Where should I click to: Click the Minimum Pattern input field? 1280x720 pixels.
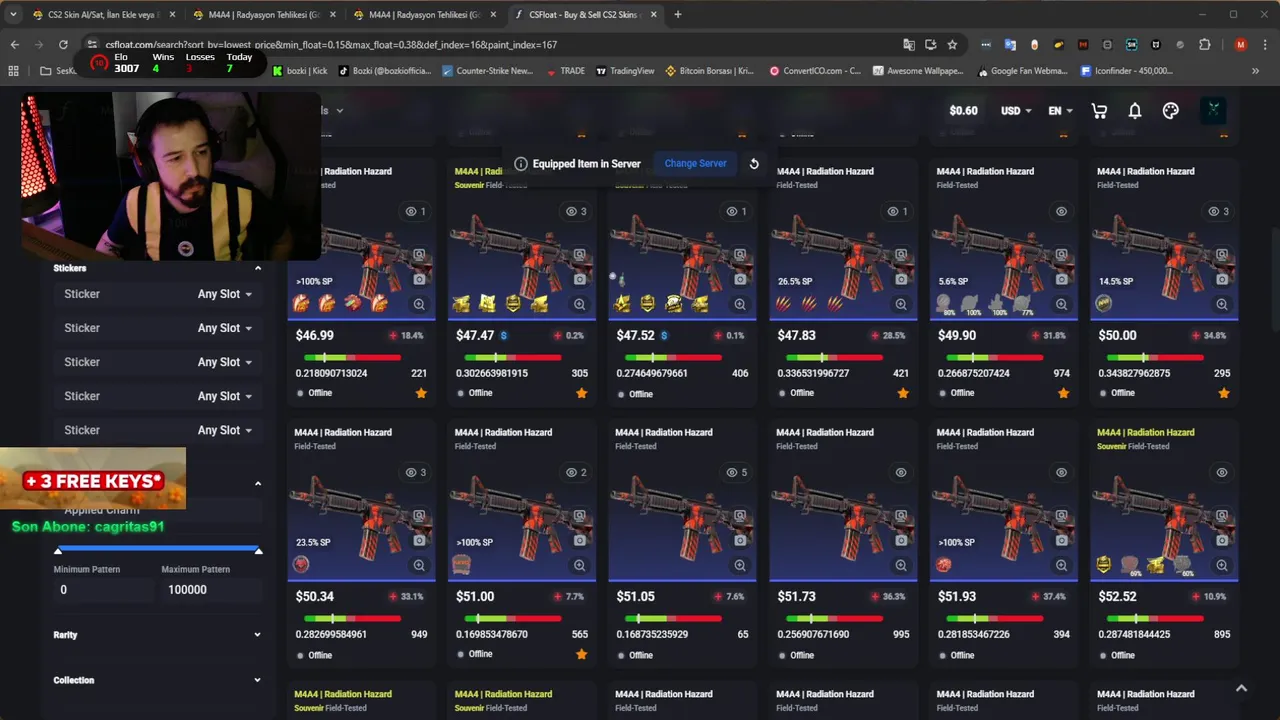point(103,590)
